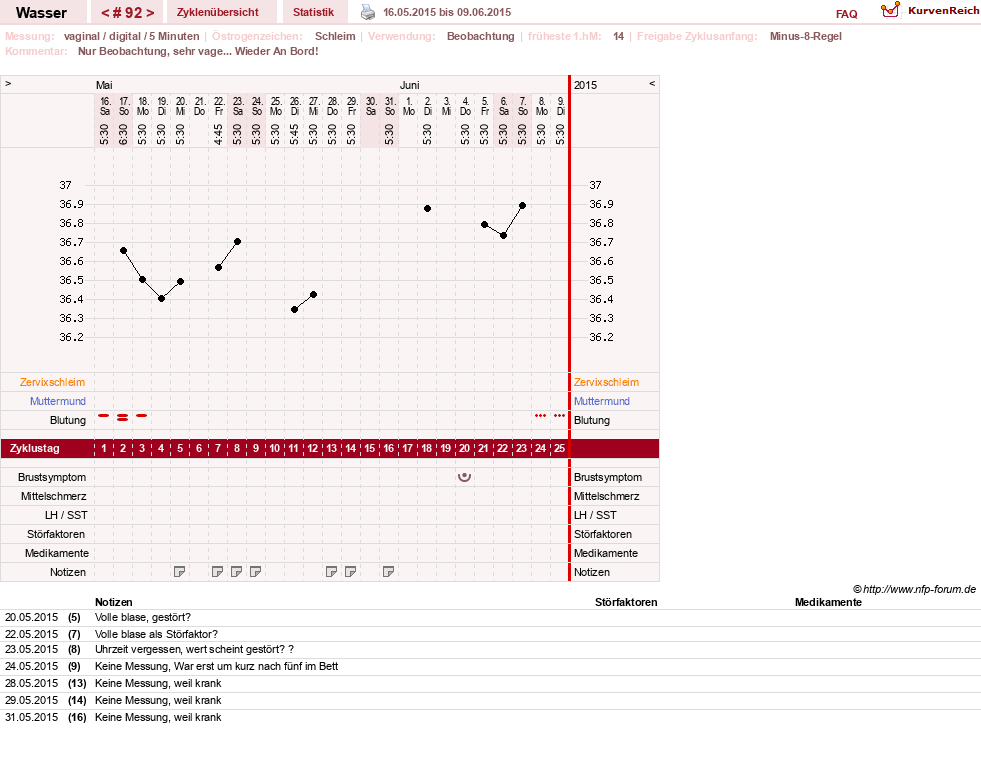Click the left Muttermund row label
Screen dimensions: 981x761
(58, 401)
